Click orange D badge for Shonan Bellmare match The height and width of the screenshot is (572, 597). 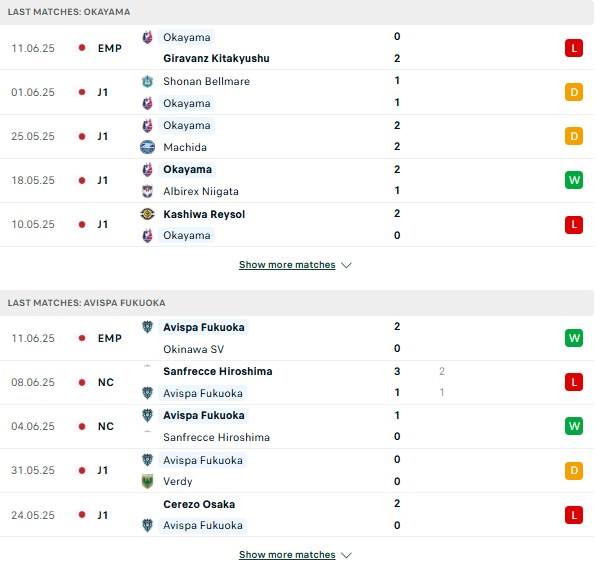click(x=574, y=92)
